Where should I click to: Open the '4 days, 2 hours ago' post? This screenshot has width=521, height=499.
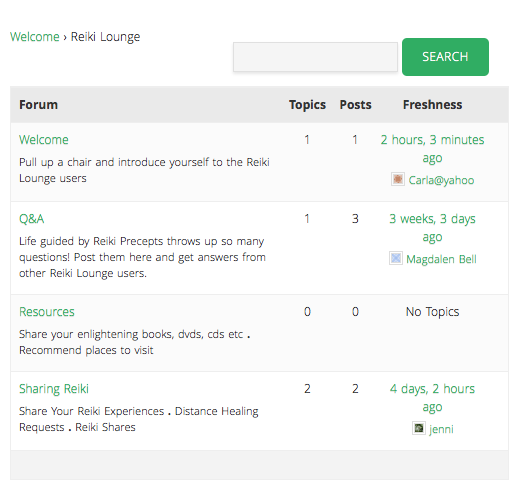point(432,398)
